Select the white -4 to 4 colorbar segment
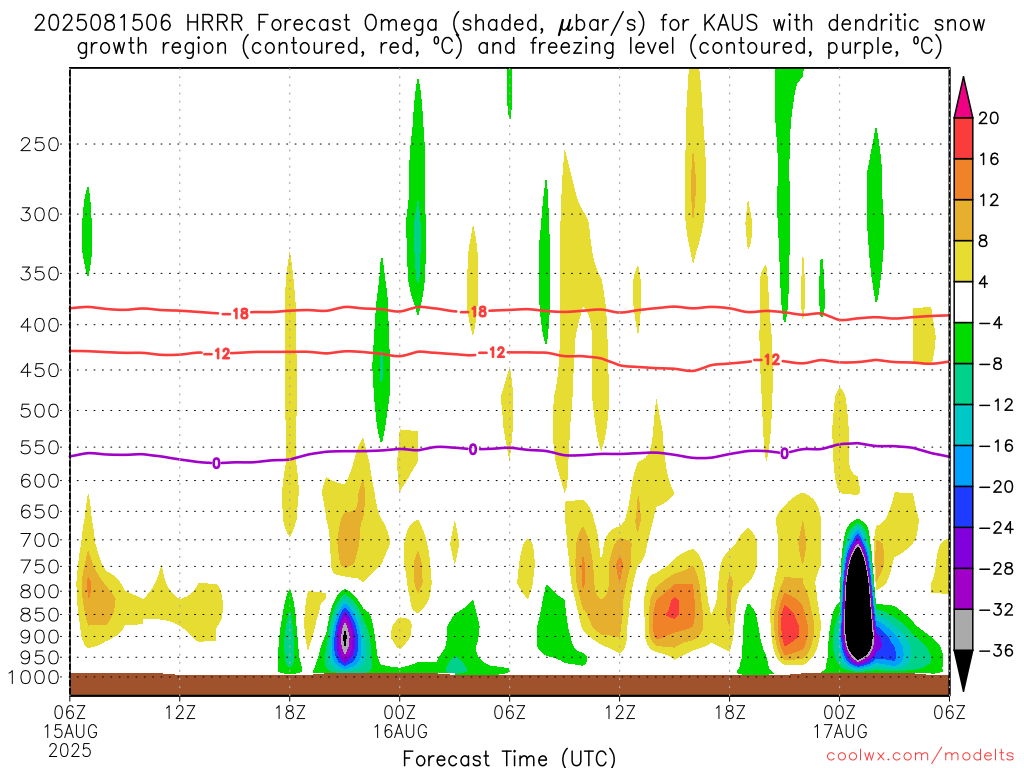Screen dimensions: 1024x768 point(963,302)
